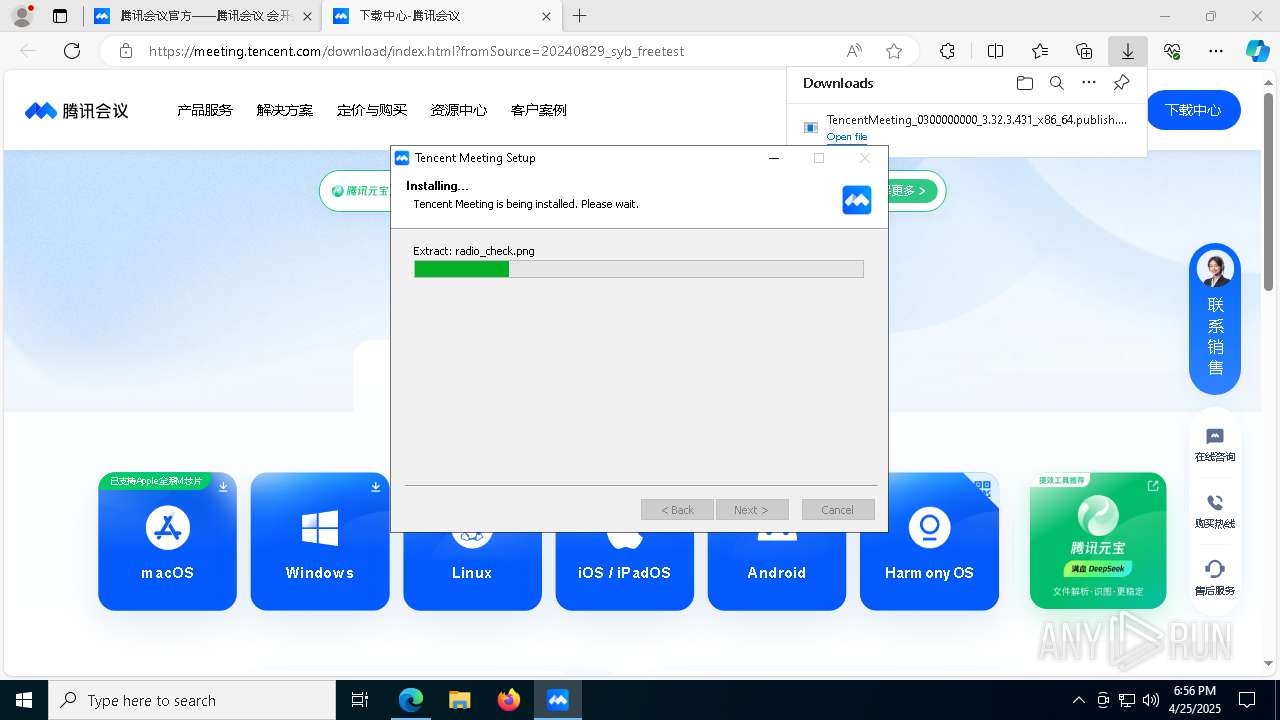This screenshot has width=1280, height=720.
Task: Open the browser profile icon
Action: click(22, 16)
